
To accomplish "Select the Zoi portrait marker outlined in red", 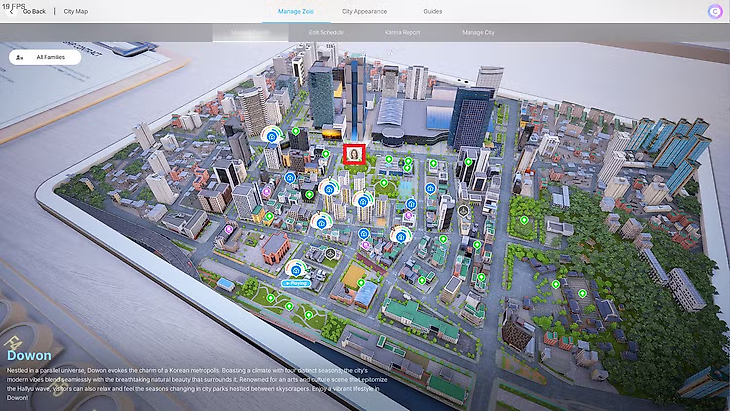I will click(x=353, y=153).
